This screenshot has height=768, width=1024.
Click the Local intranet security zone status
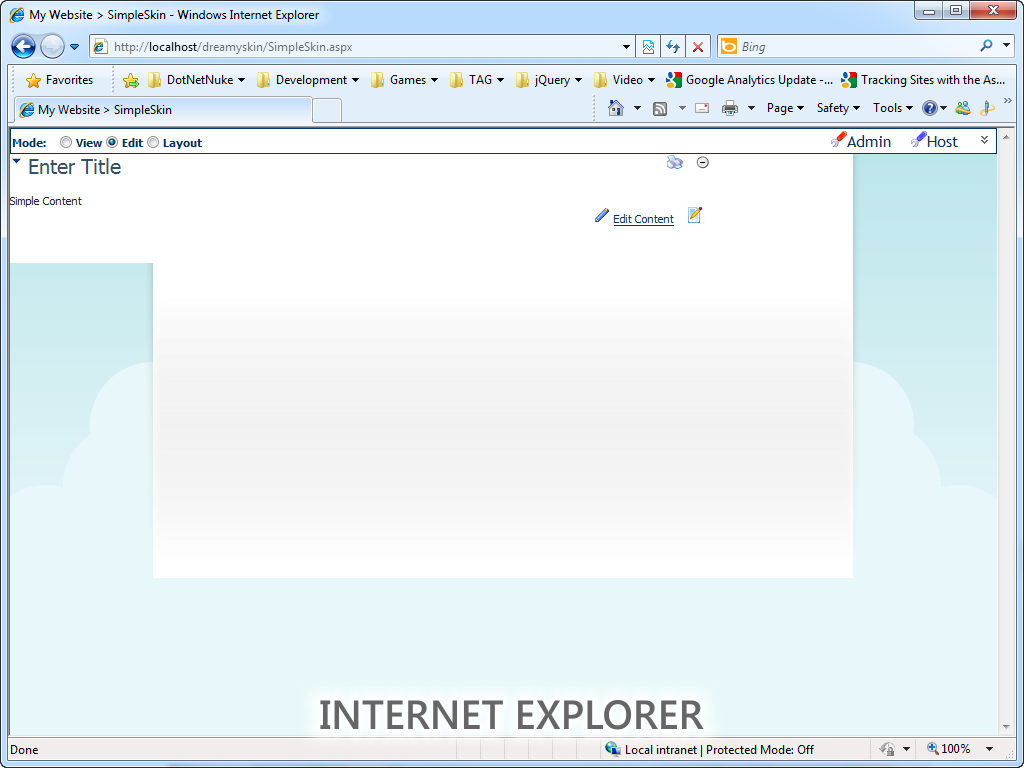710,750
